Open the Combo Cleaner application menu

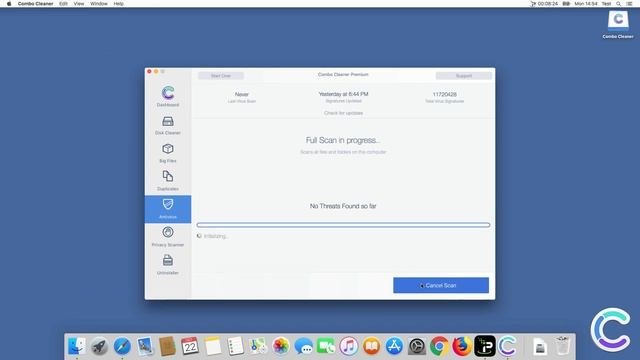(x=36, y=4)
